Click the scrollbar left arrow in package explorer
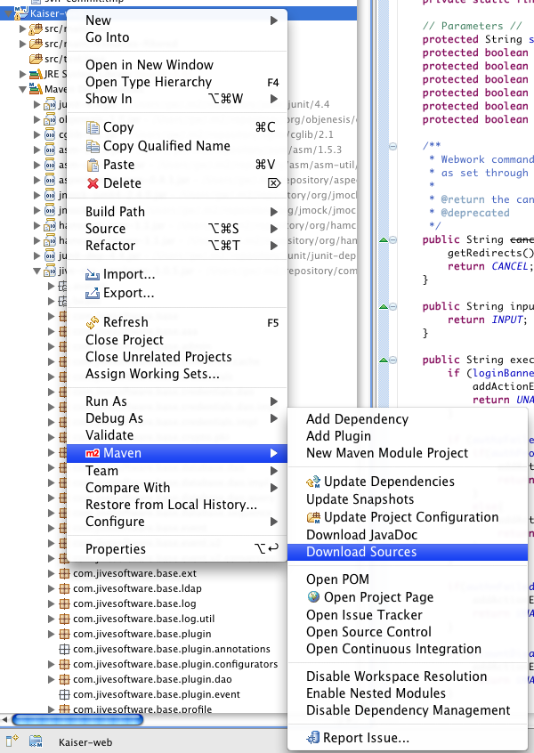Screen dimensions: 534x753 [5, 719]
